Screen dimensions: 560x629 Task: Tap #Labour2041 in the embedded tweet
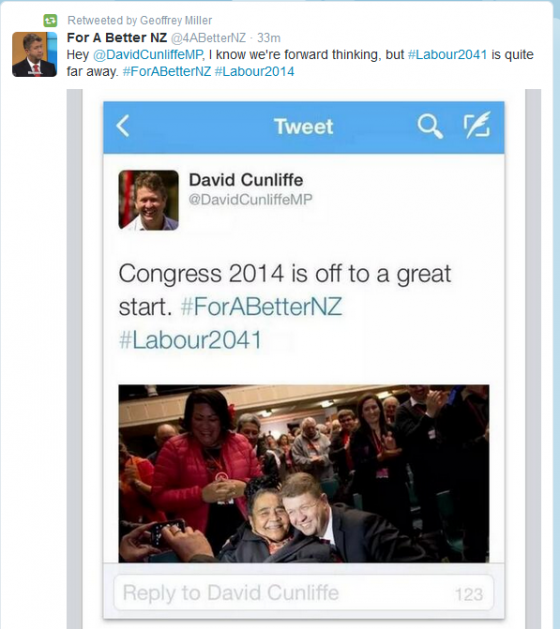tap(190, 340)
